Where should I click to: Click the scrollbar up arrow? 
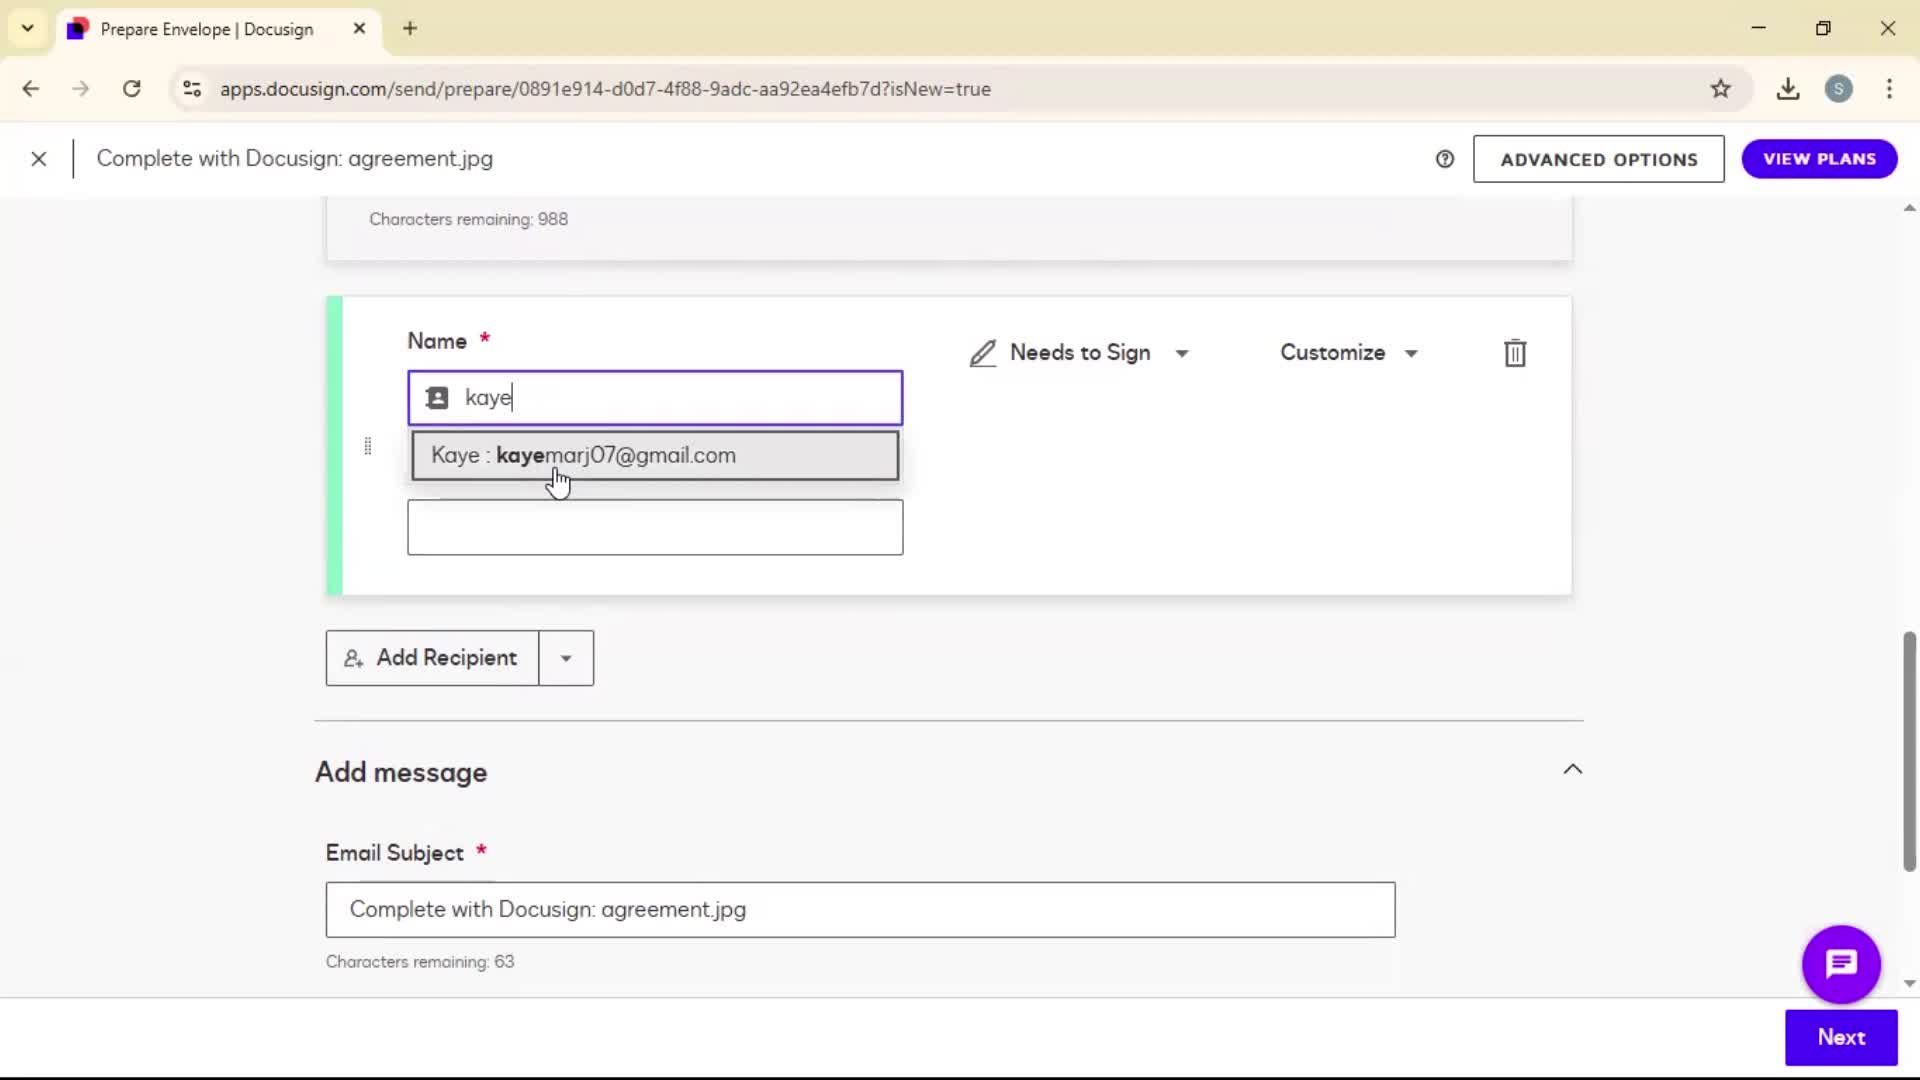(x=1909, y=209)
